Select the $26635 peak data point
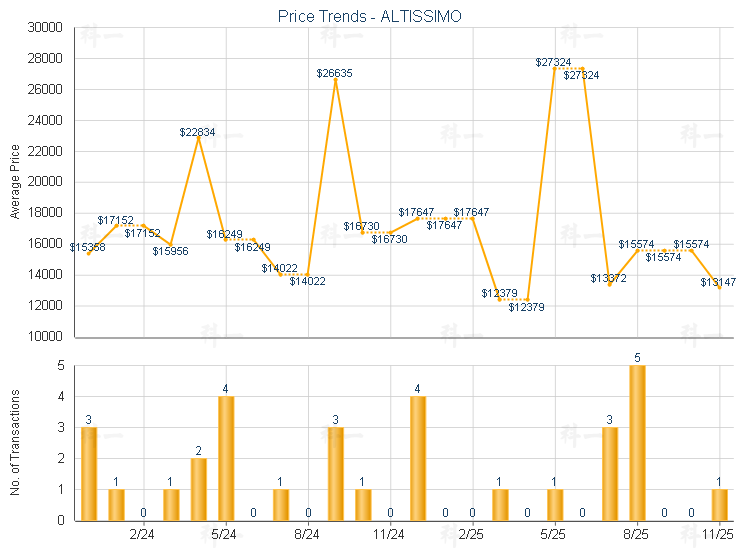Screen dimensions: 740x550 (x=336, y=79)
